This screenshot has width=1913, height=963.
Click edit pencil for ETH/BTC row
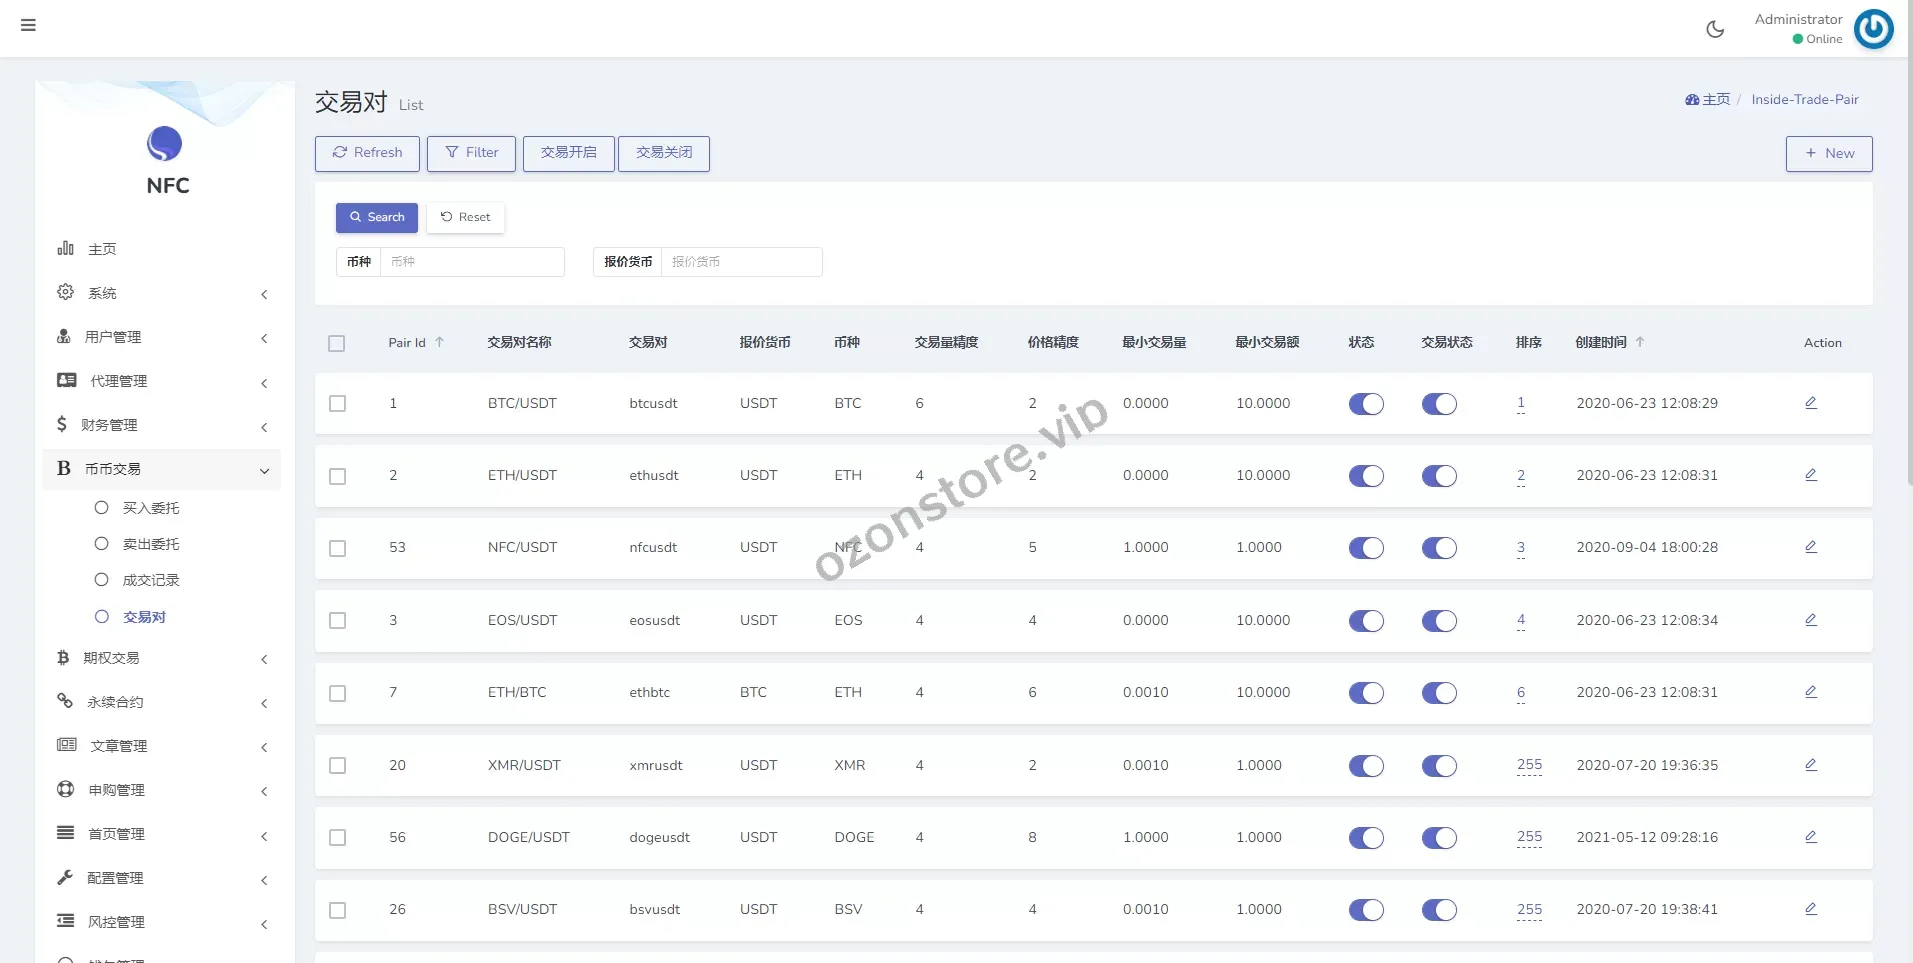1810,692
